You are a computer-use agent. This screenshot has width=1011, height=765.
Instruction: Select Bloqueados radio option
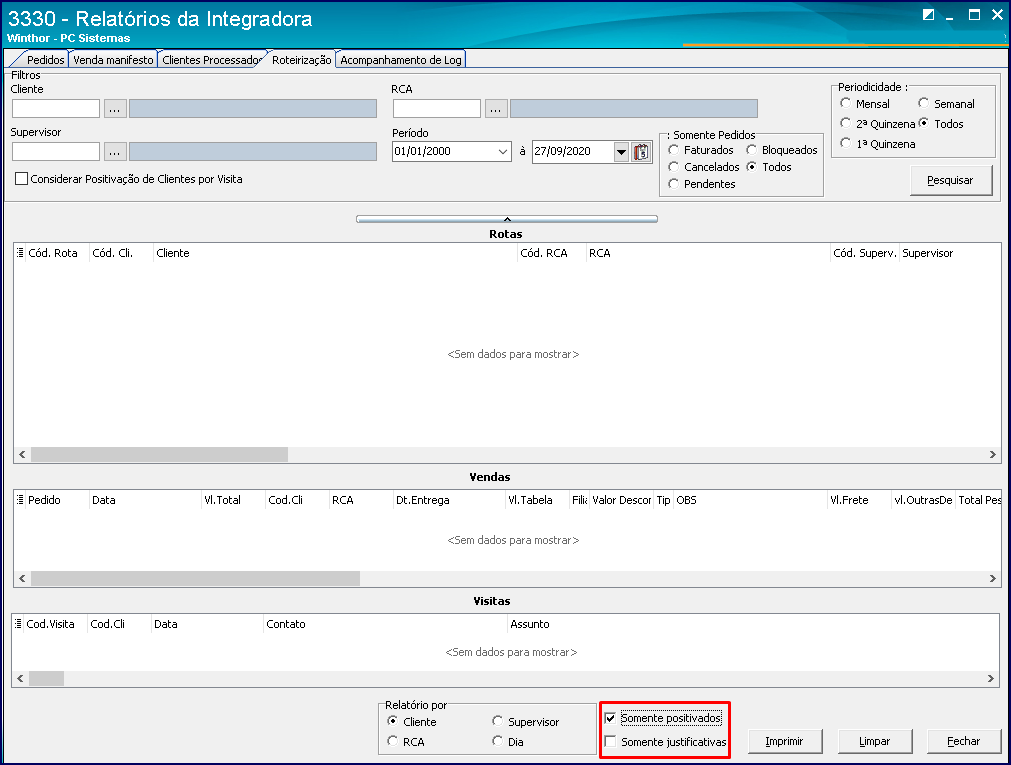(751, 150)
